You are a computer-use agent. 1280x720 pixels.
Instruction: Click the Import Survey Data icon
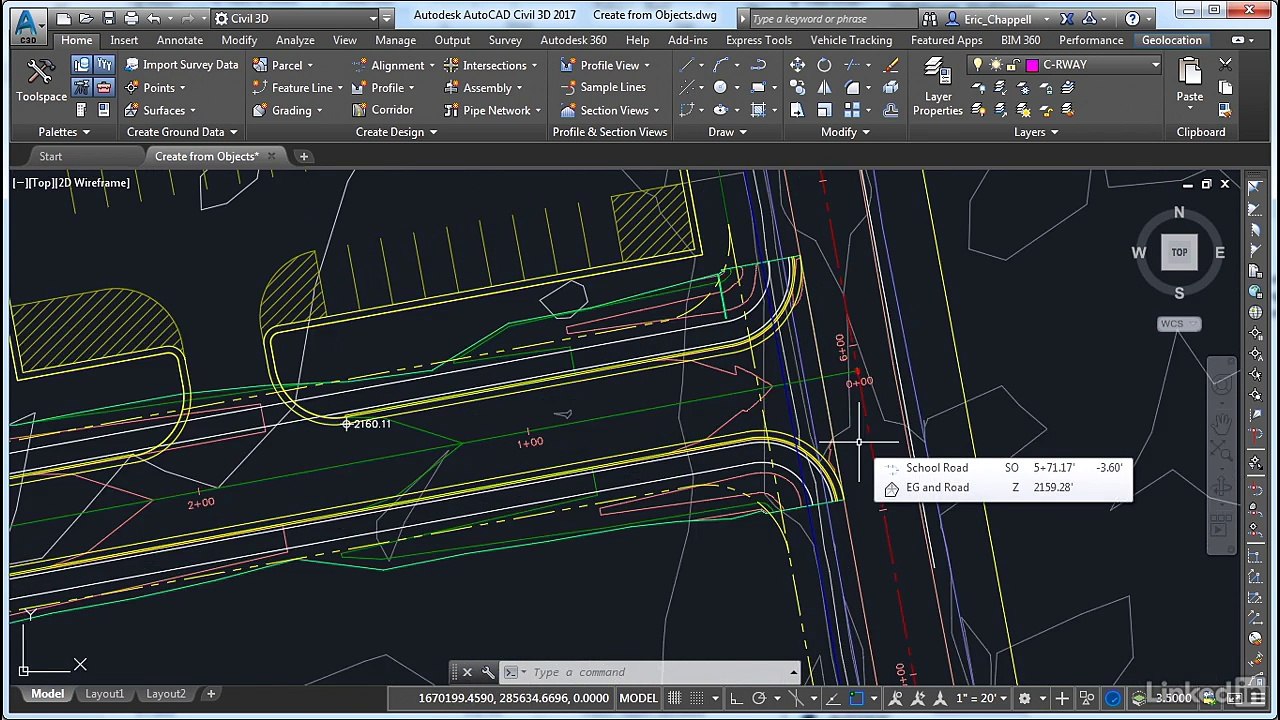[131, 65]
